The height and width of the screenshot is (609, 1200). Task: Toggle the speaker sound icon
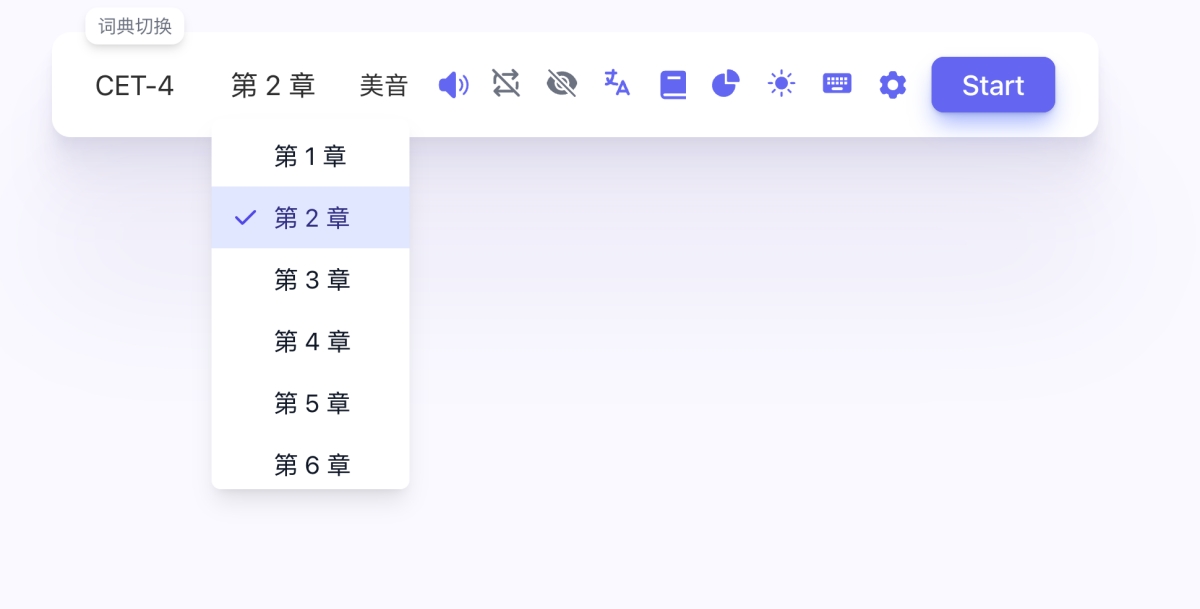(453, 85)
